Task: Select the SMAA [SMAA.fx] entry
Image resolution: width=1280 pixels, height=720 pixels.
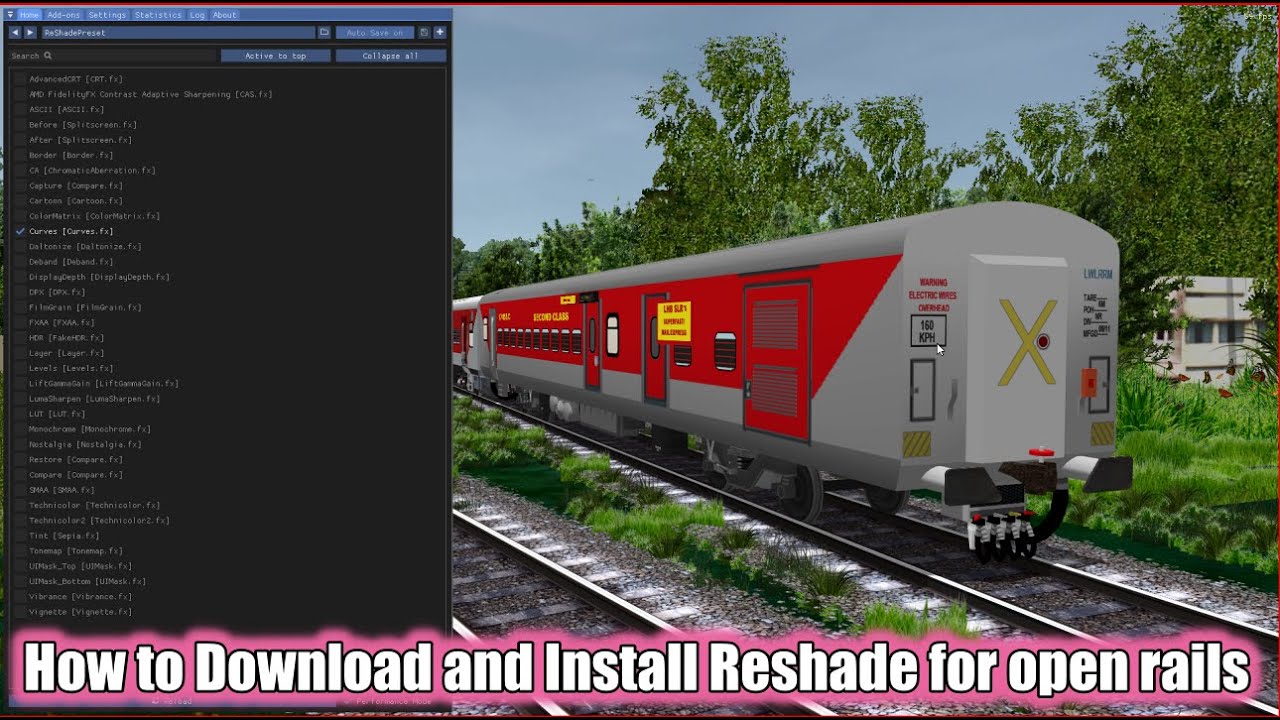Action: (x=62, y=490)
